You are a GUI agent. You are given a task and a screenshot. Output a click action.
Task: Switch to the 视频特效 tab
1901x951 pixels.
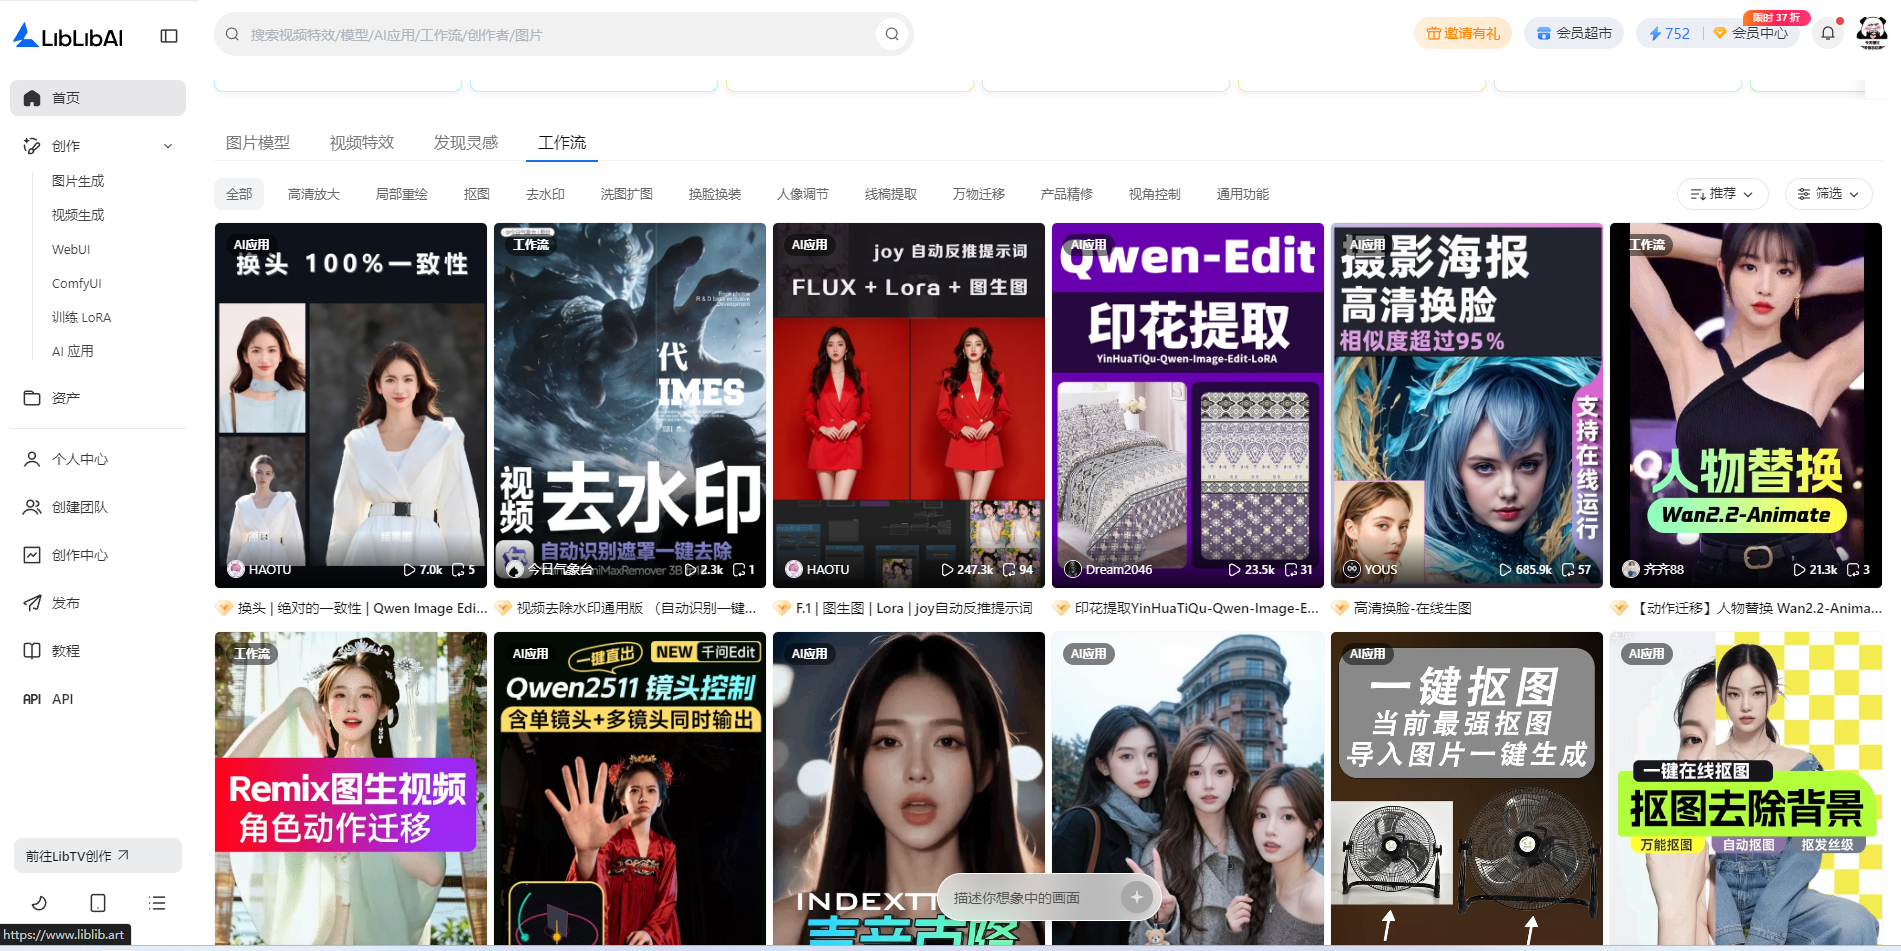tap(362, 143)
